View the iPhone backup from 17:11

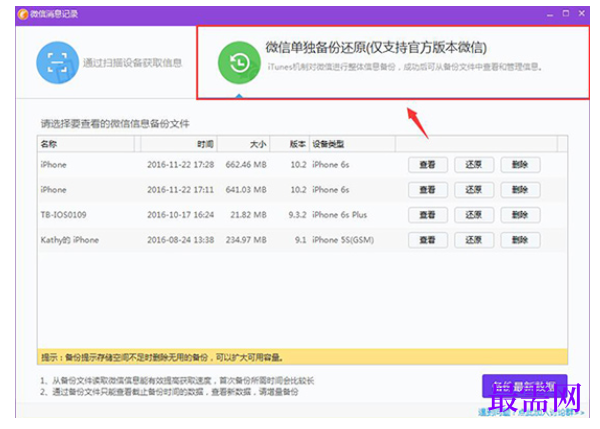coord(427,189)
